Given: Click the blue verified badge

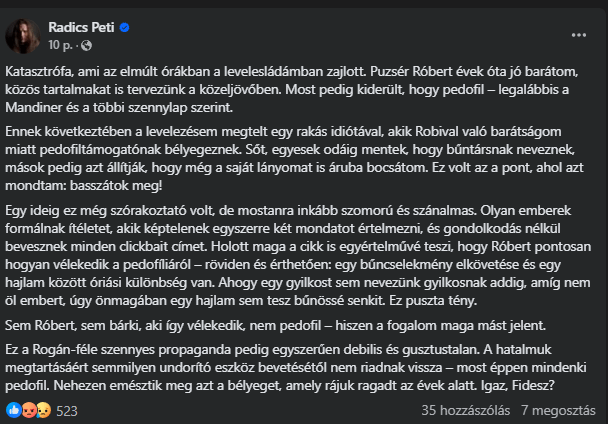Looking at the screenshot, I should click(124, 28).
